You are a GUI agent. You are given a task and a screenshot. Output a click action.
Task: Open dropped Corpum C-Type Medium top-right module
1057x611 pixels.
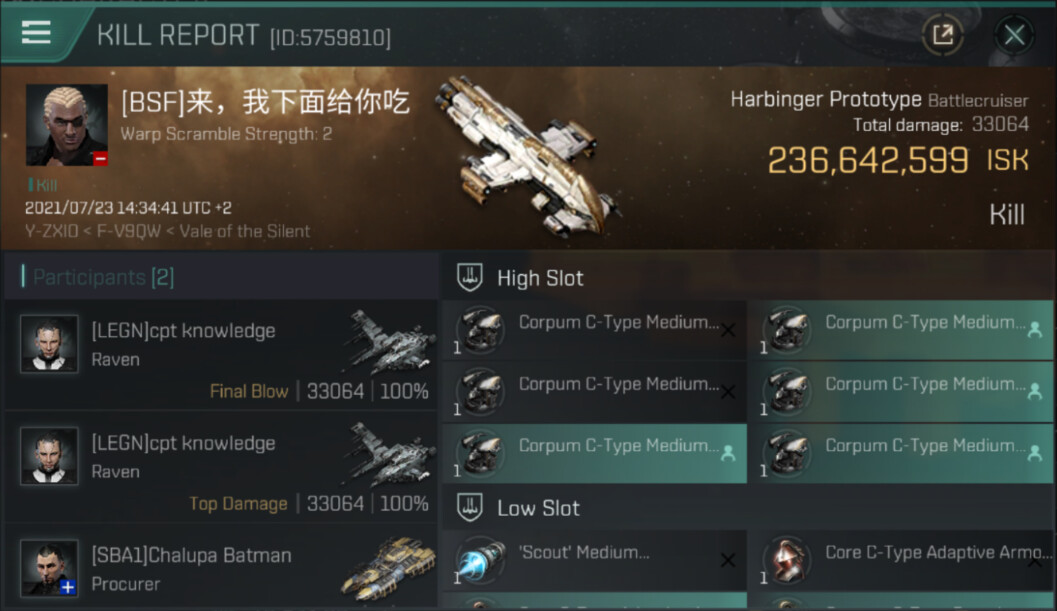click(x=901, y=330)
